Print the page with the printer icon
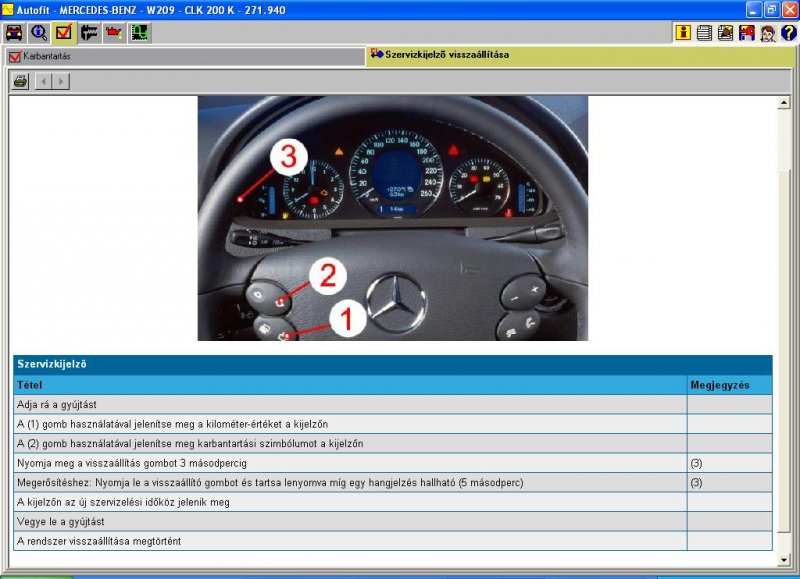Screen dimensions: 800x579 (20, 81)
